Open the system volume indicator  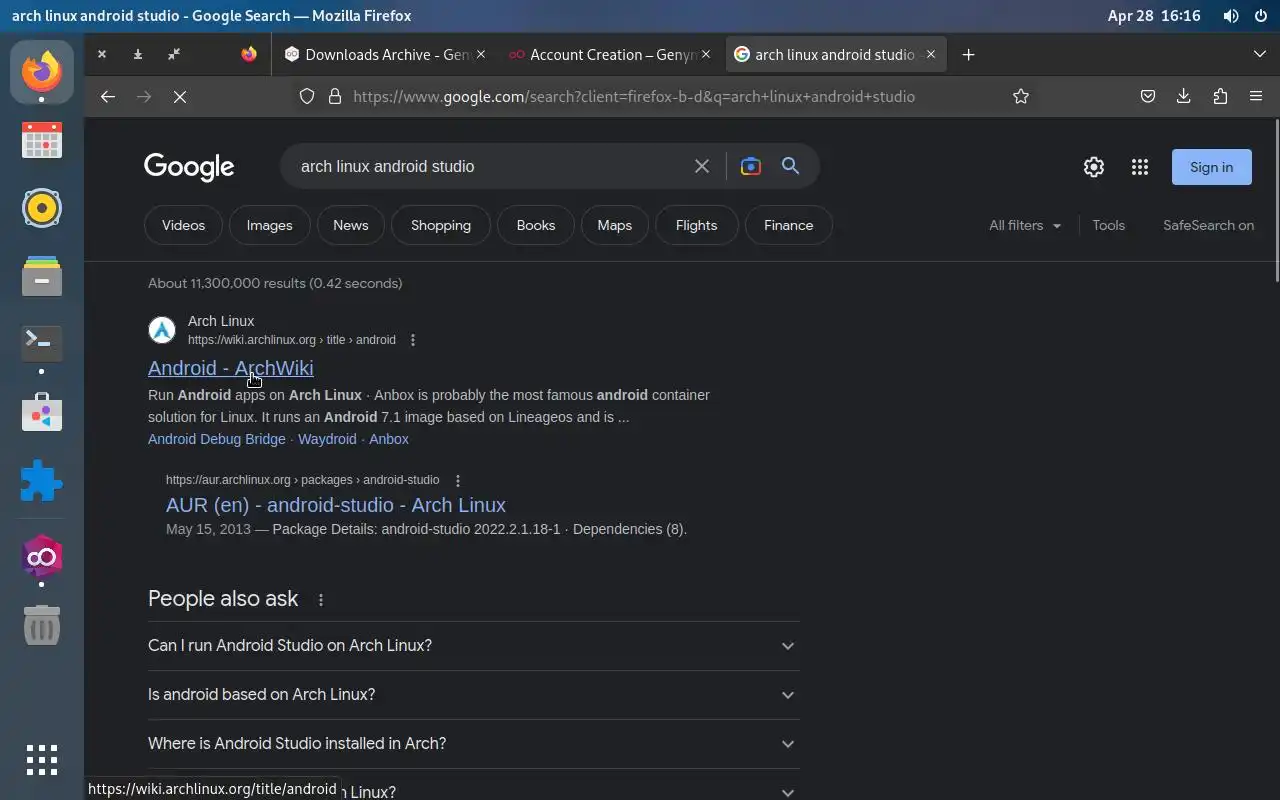coord(1231,16)
